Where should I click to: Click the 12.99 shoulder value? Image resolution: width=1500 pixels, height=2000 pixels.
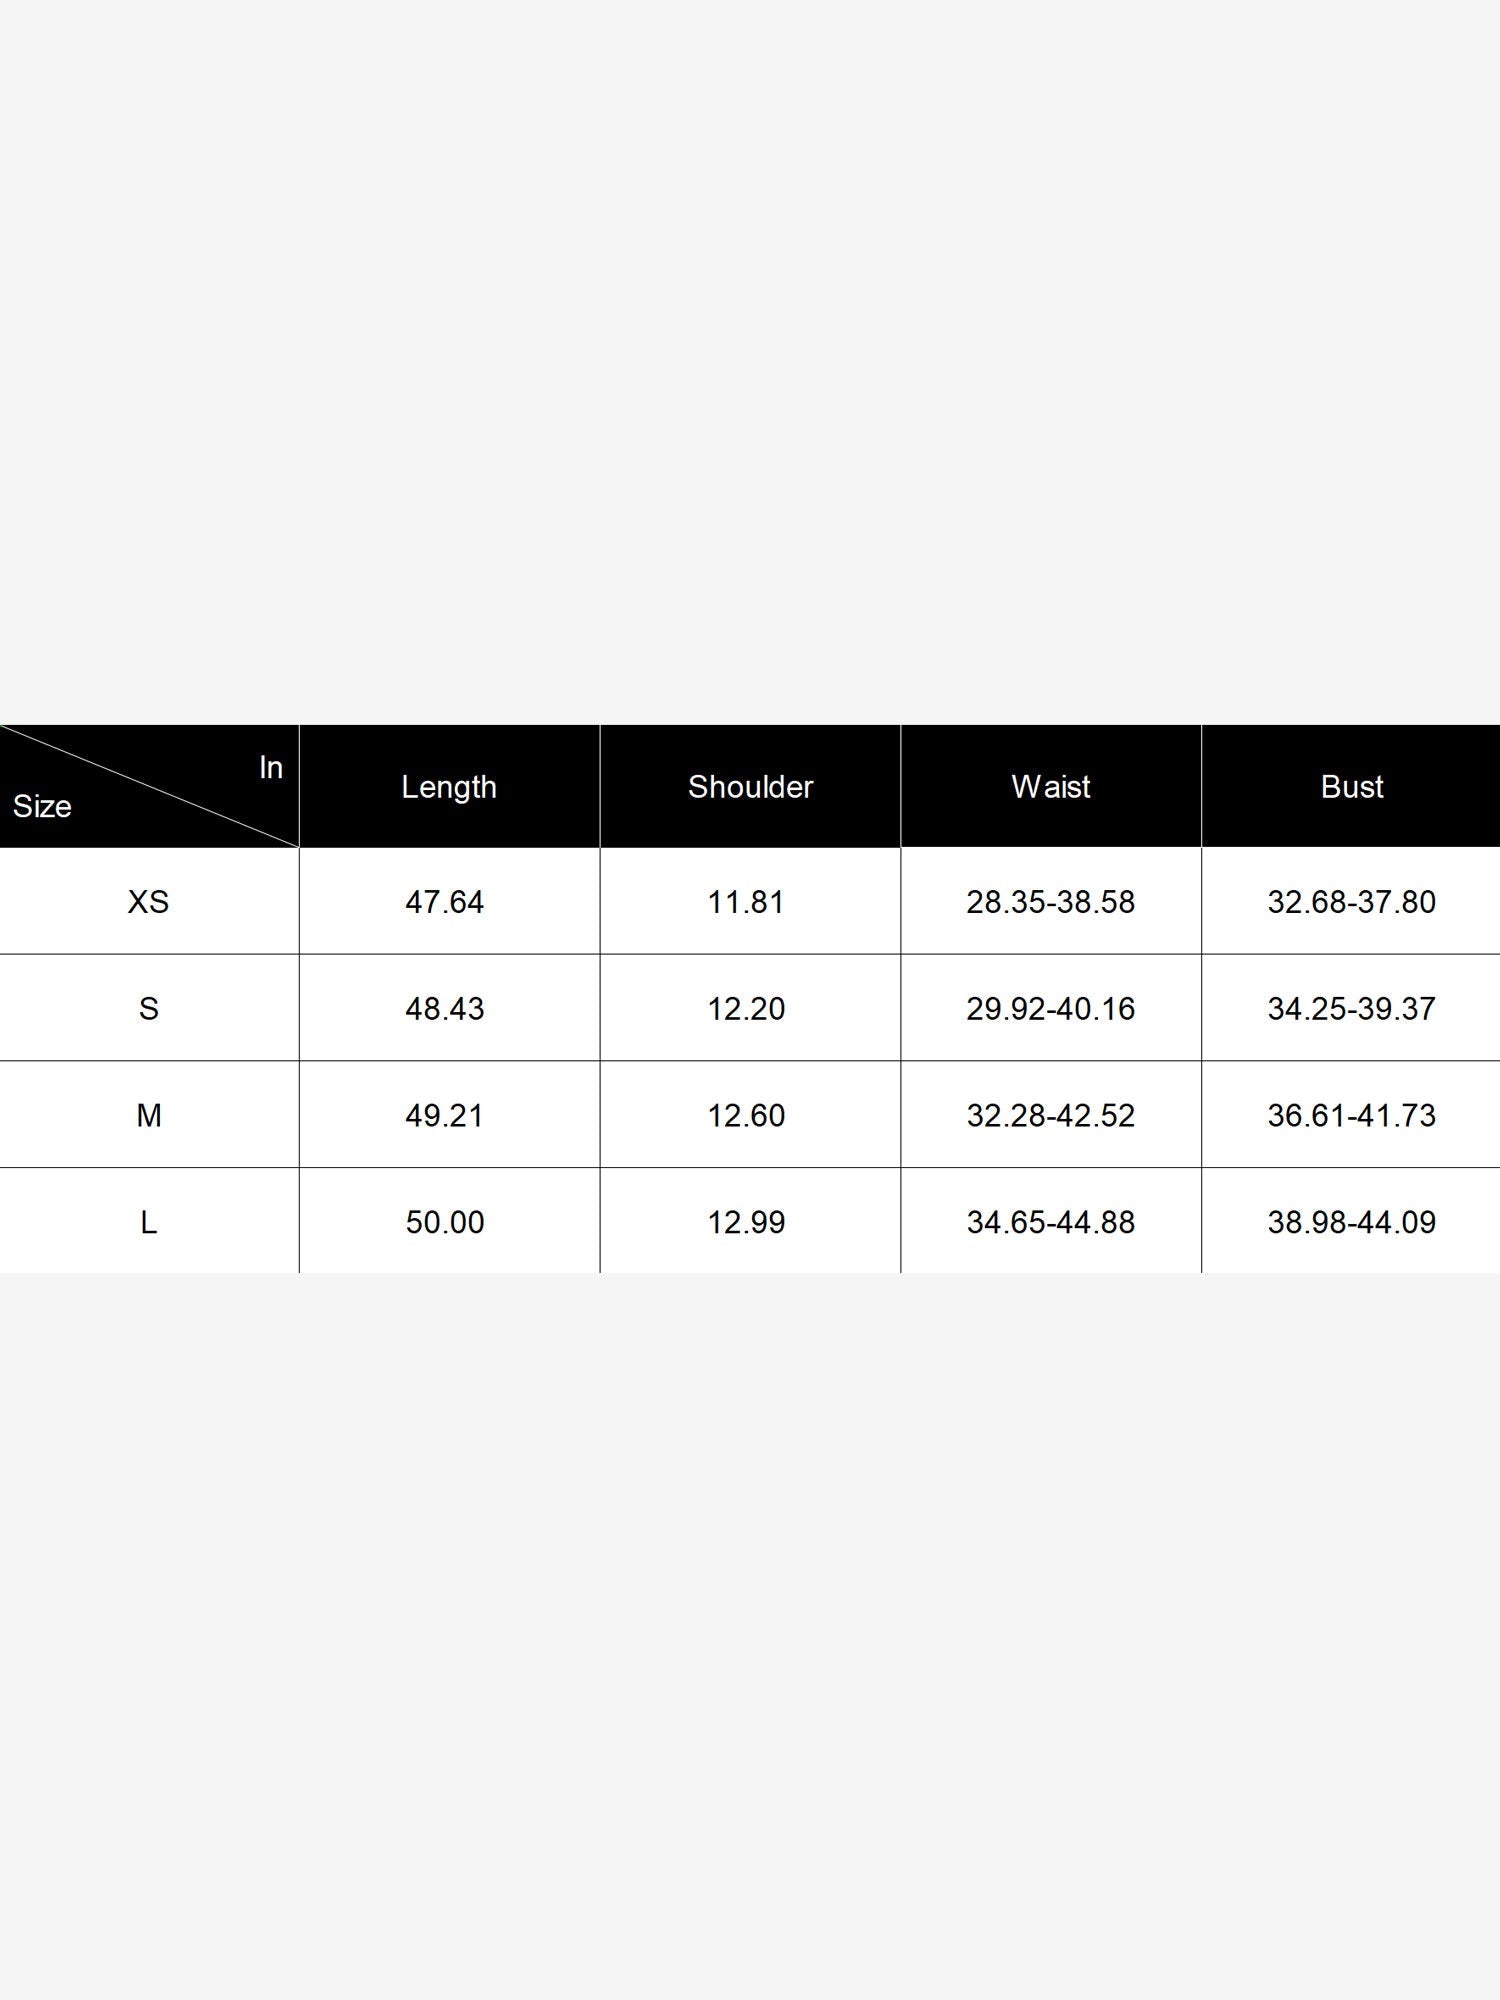point(746,1222)
